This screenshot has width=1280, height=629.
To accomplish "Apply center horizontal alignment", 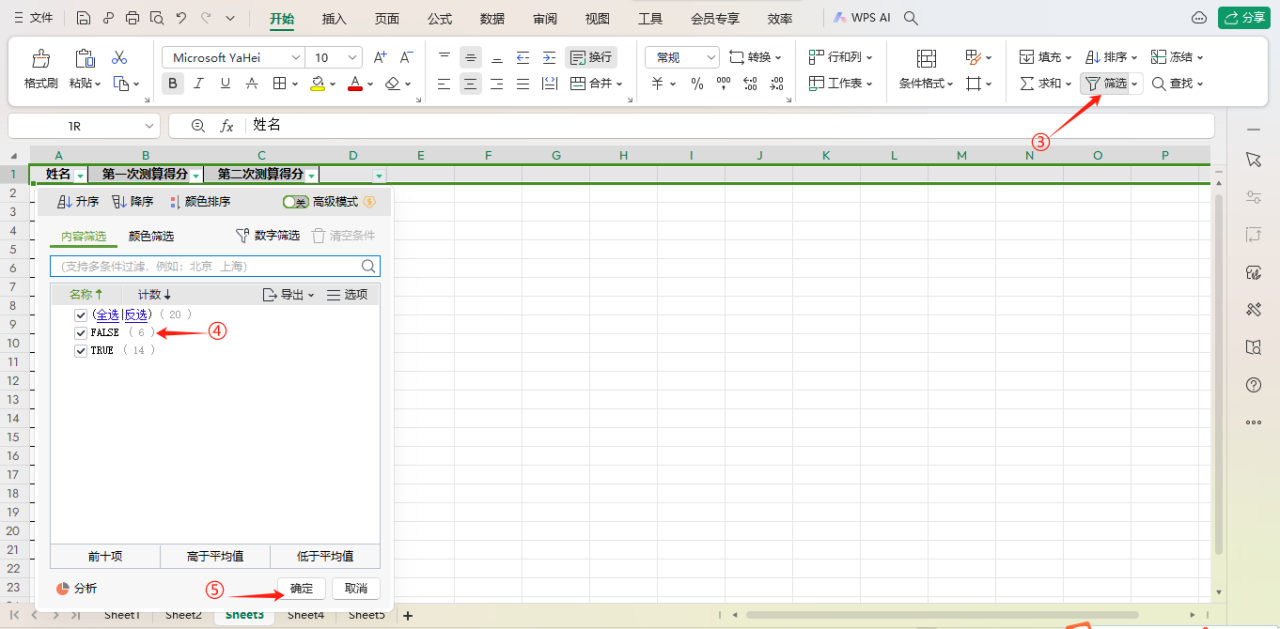I will (471, 84).
